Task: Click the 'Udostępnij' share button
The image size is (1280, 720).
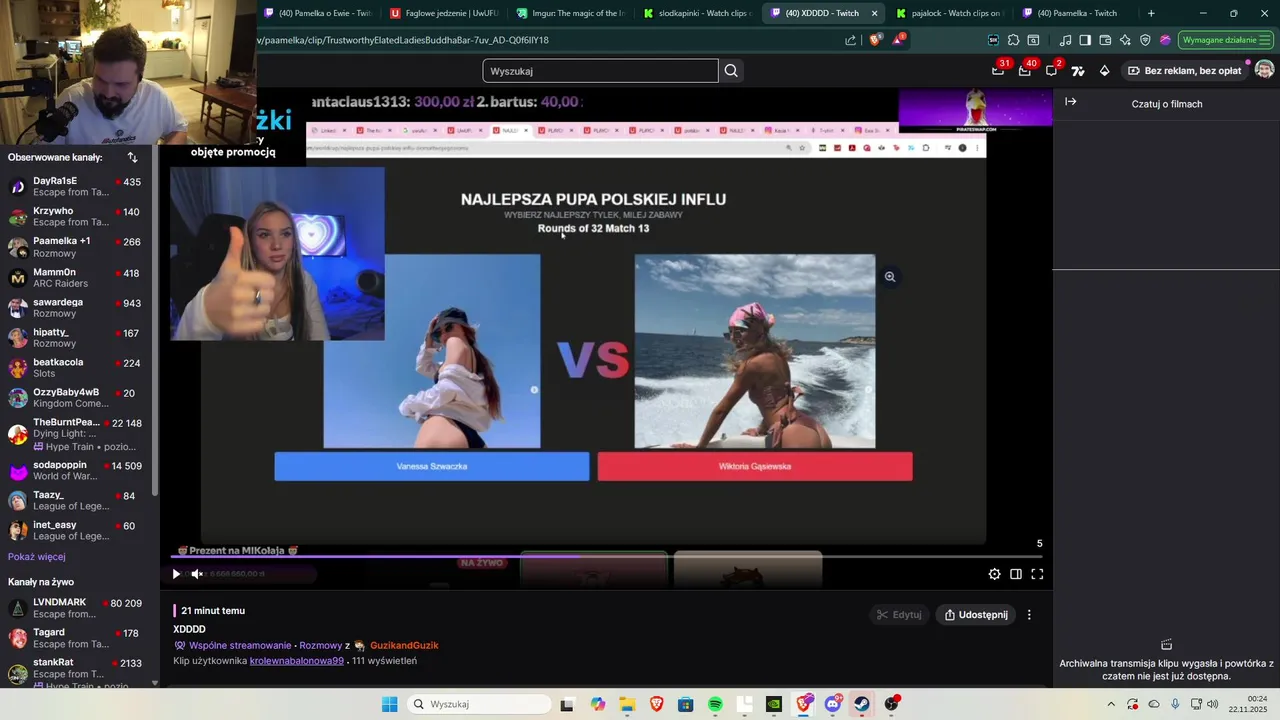Action: 976,615
